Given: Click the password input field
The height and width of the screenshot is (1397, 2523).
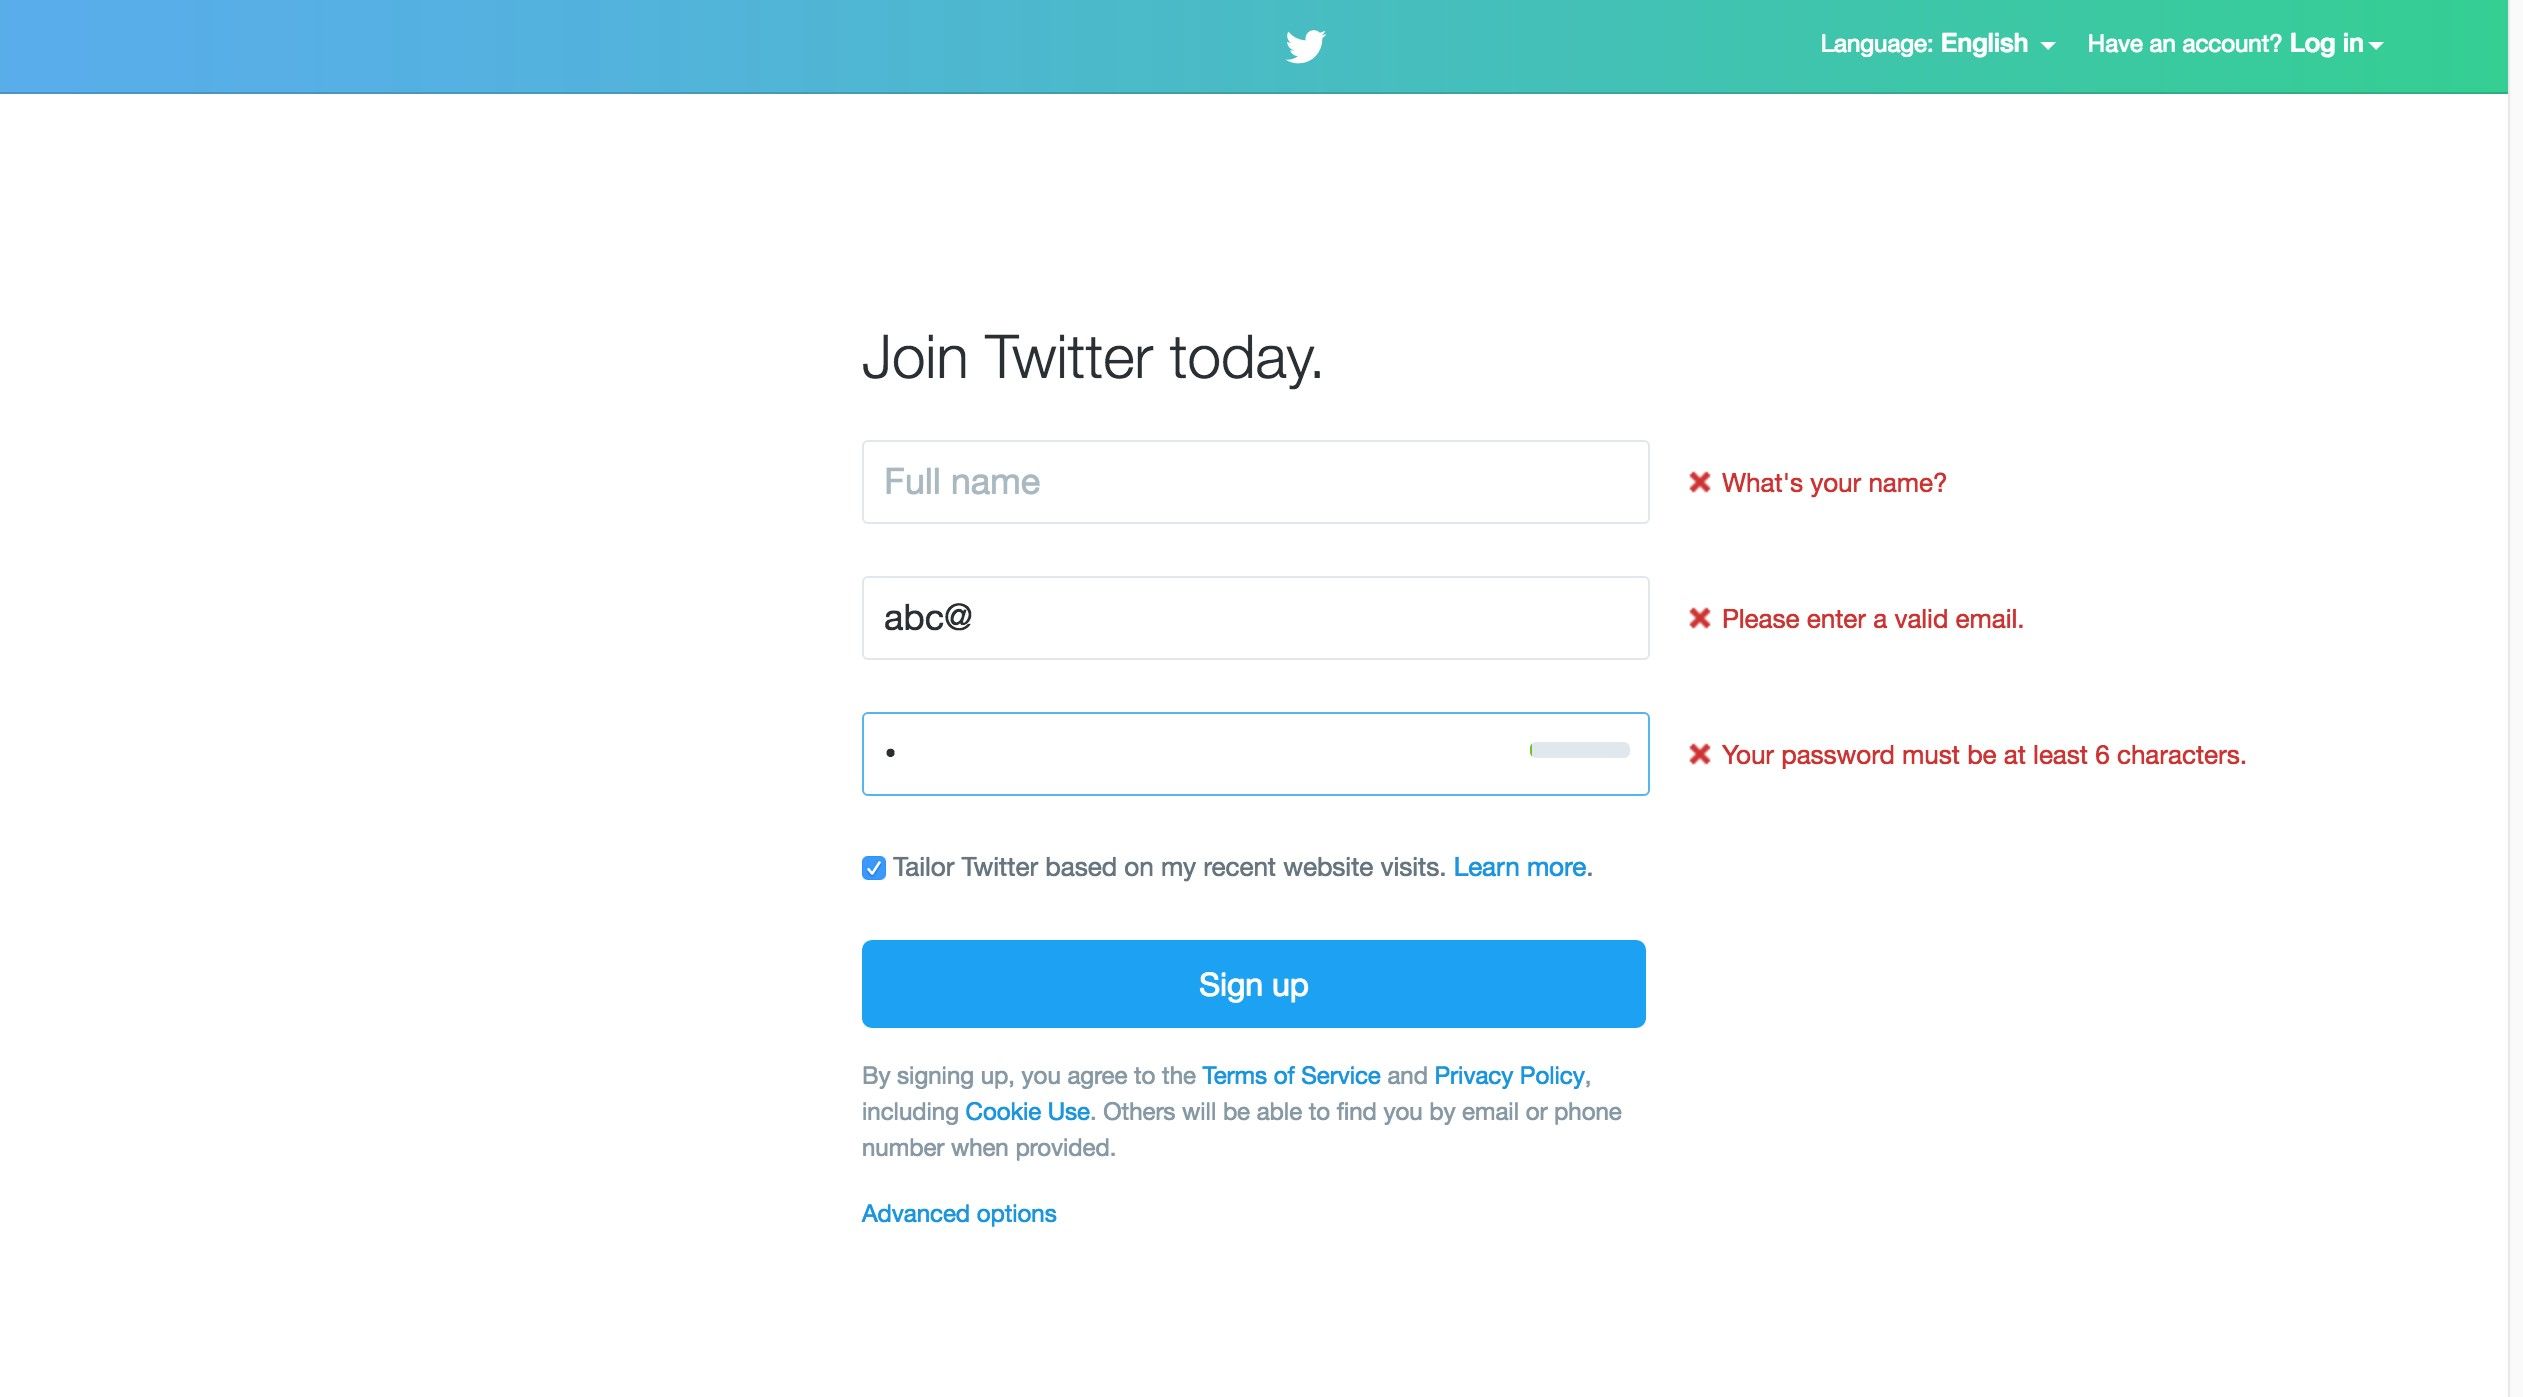Looking at the screenshot, I should pyautogui.click(x=1254, y=752).
